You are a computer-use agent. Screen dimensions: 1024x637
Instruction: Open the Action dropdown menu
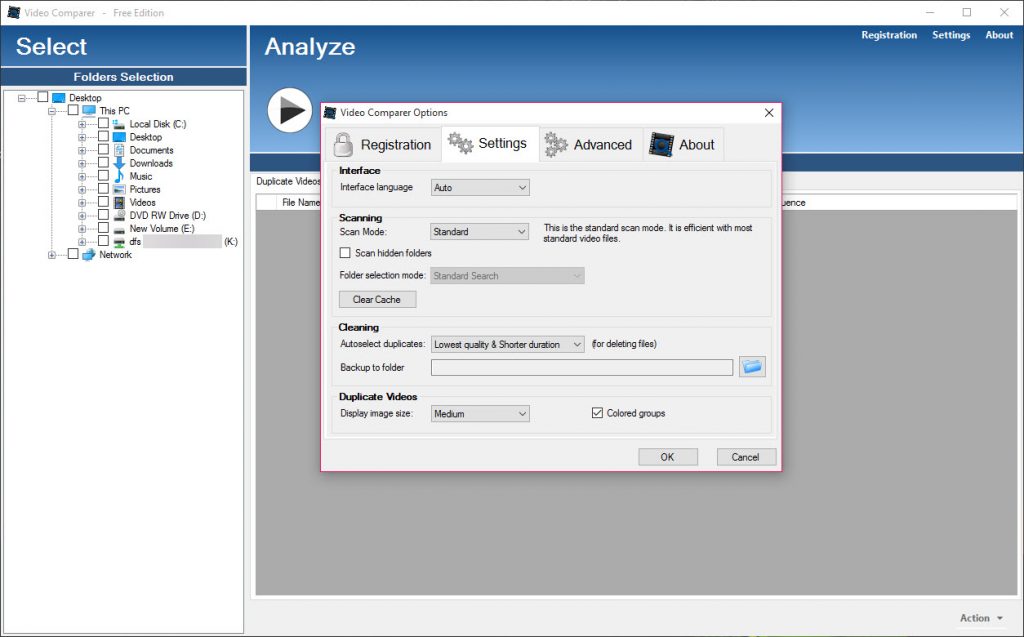click(x=981, y=617)
